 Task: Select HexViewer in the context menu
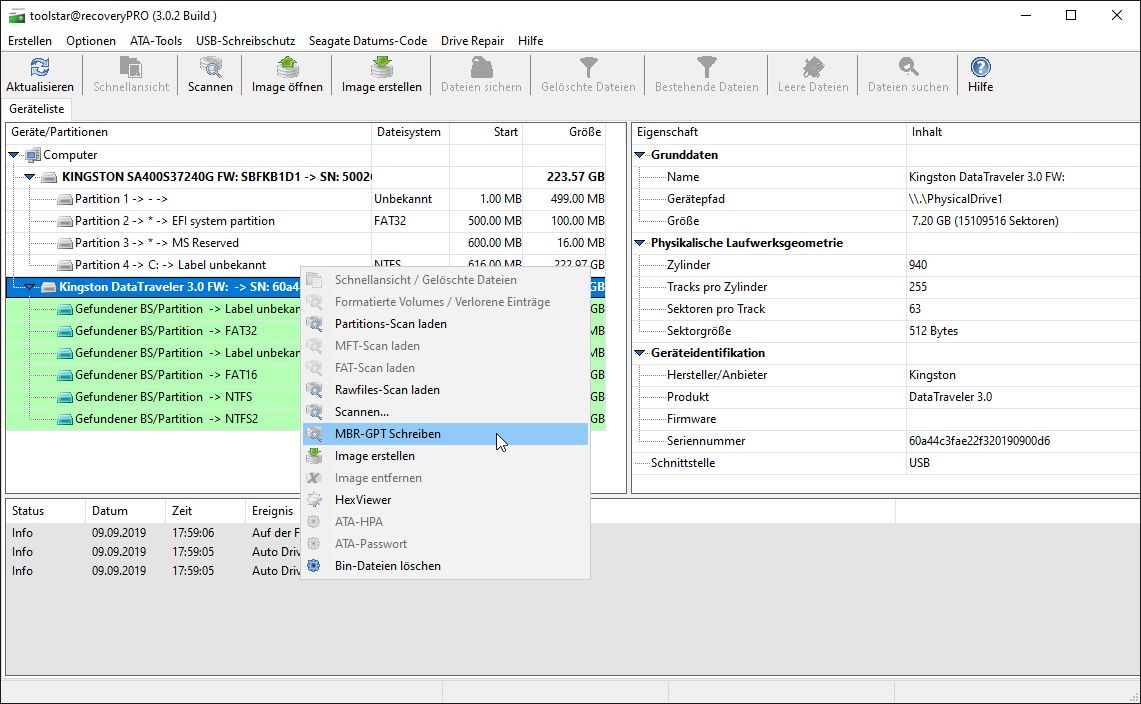362,500
